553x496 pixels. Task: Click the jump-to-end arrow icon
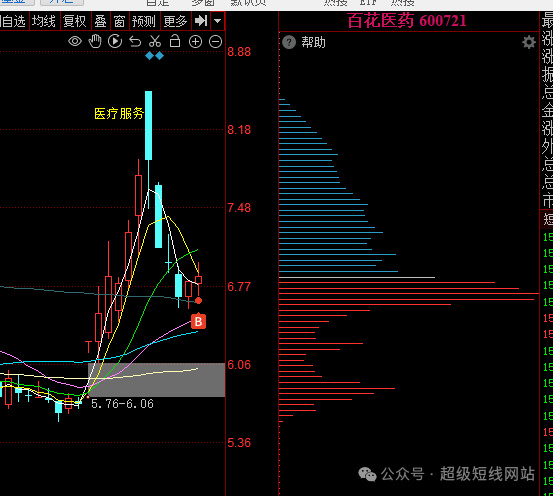click(x=201, y=21)
